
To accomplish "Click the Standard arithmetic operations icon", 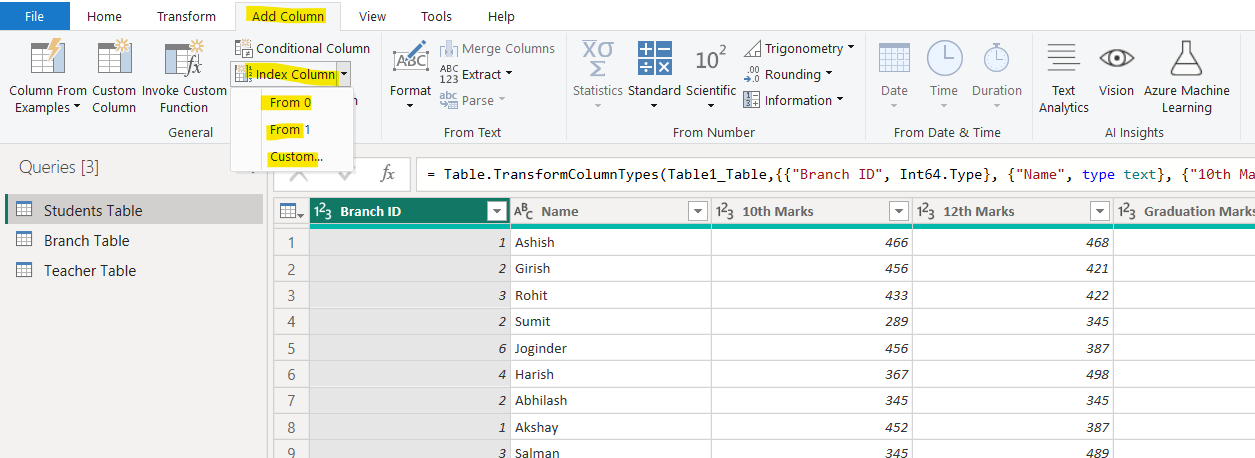I will click(654, 58).
